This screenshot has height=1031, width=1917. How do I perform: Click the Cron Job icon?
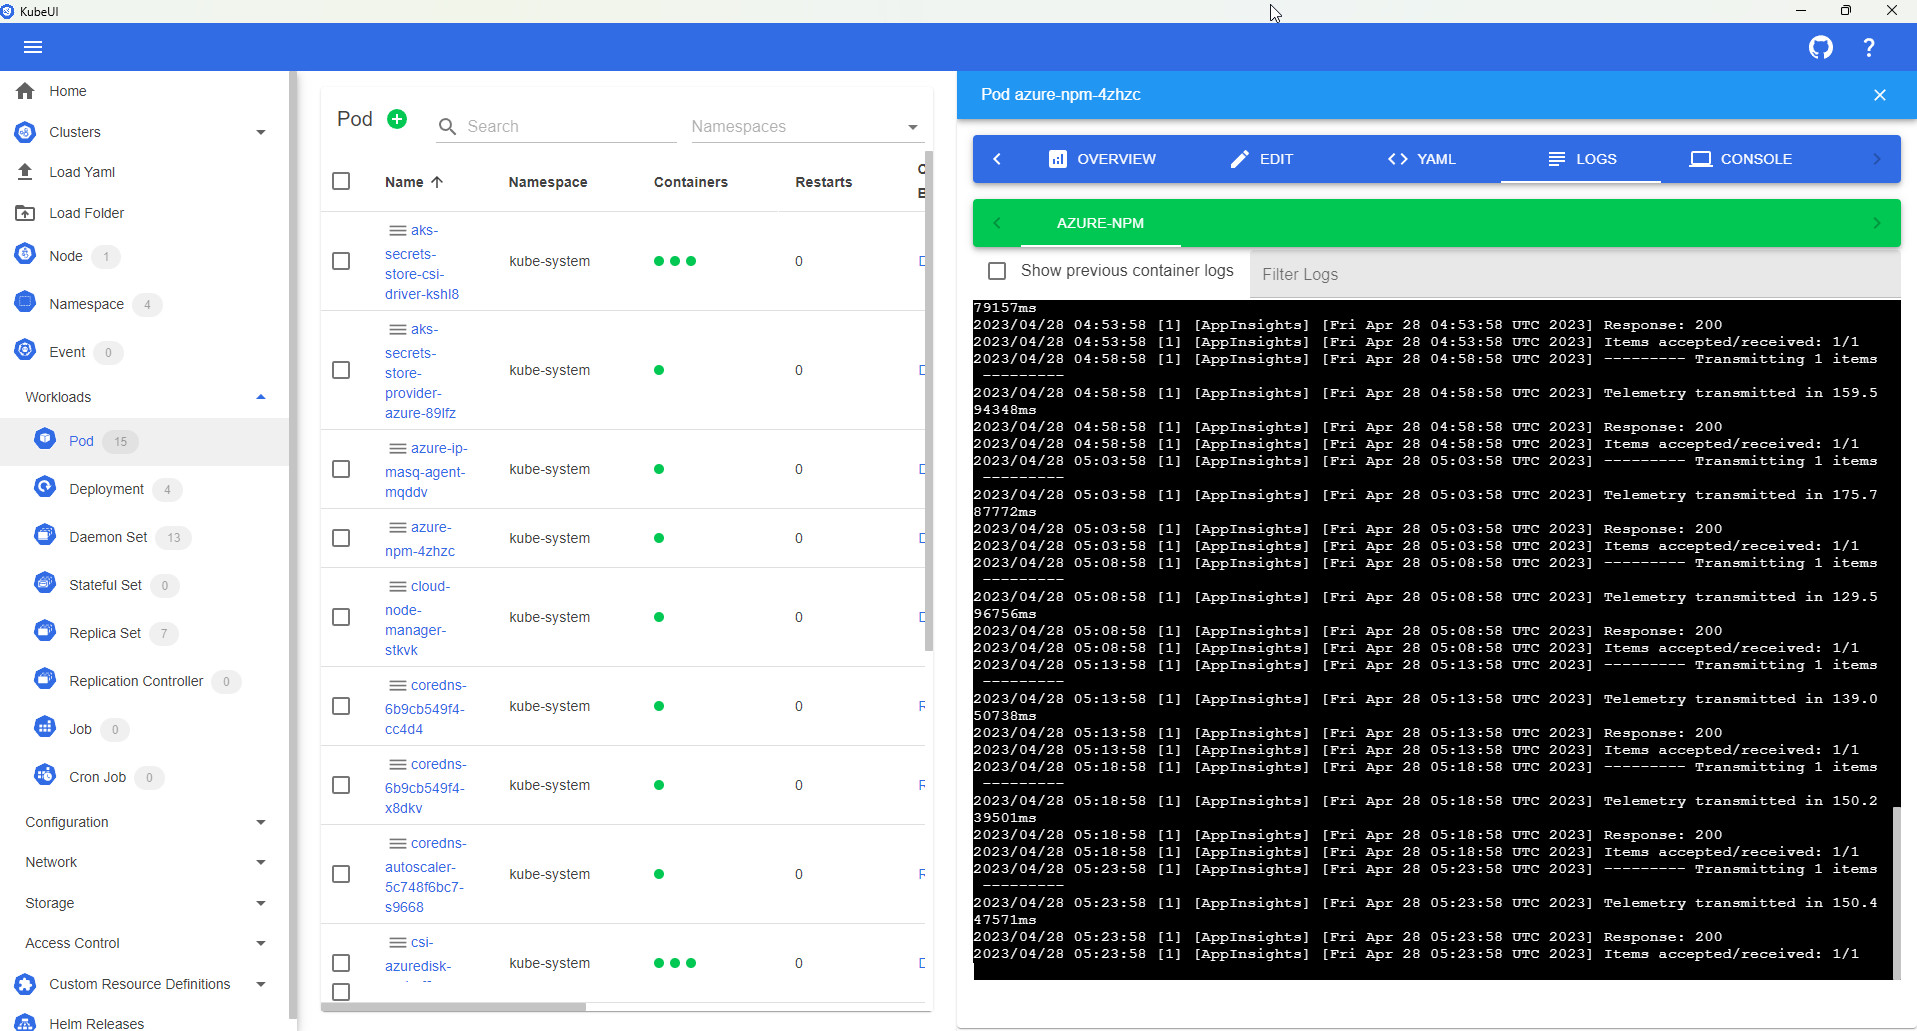click(x=45, y=776)
